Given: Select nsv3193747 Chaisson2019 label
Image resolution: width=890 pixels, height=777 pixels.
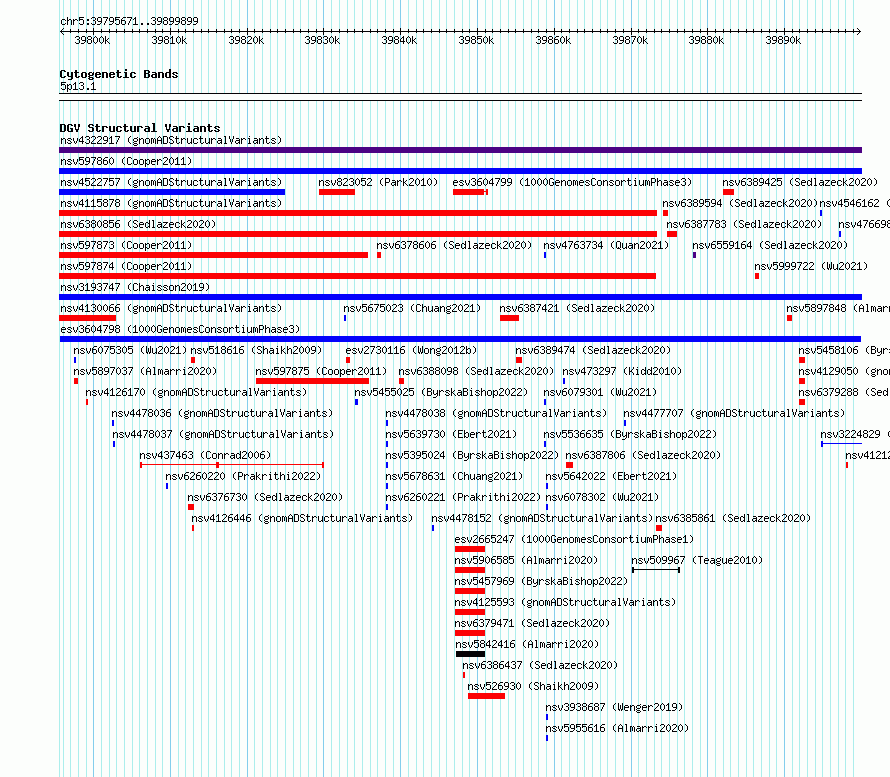Looking at the screenshot, I should [135, 287].
